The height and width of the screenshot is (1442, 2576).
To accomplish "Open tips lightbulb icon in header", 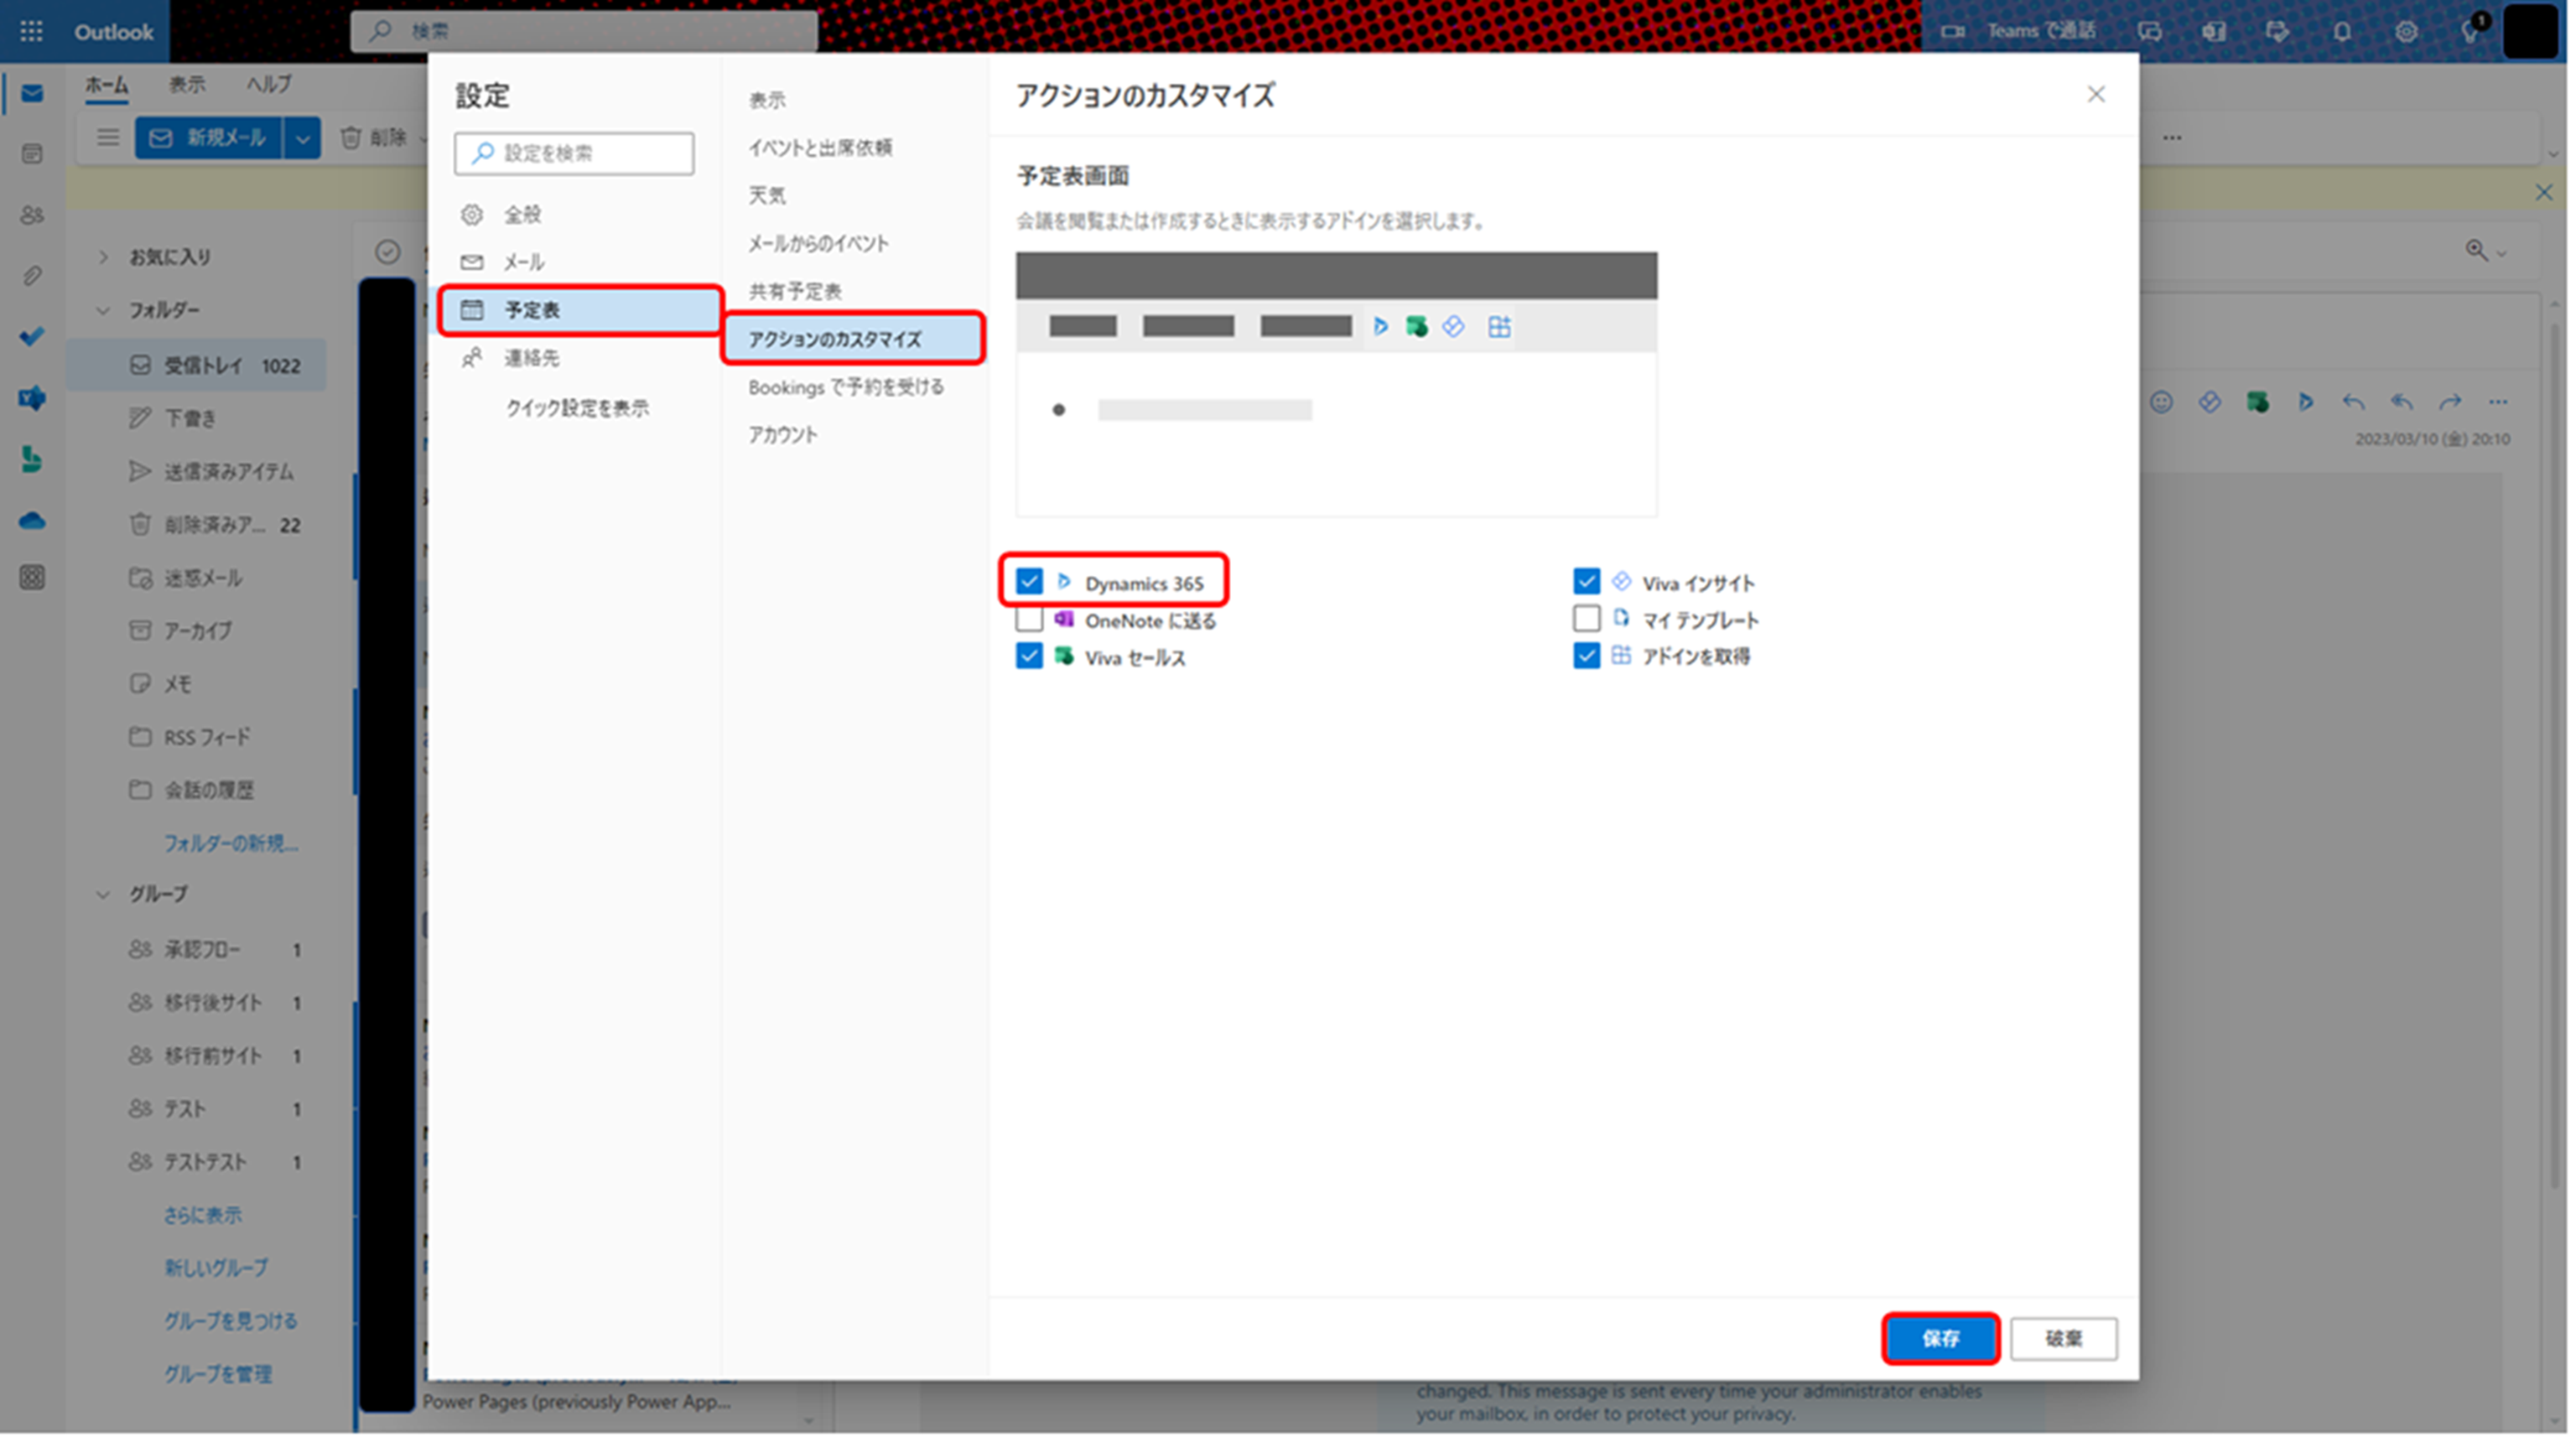I will 2470,31.
